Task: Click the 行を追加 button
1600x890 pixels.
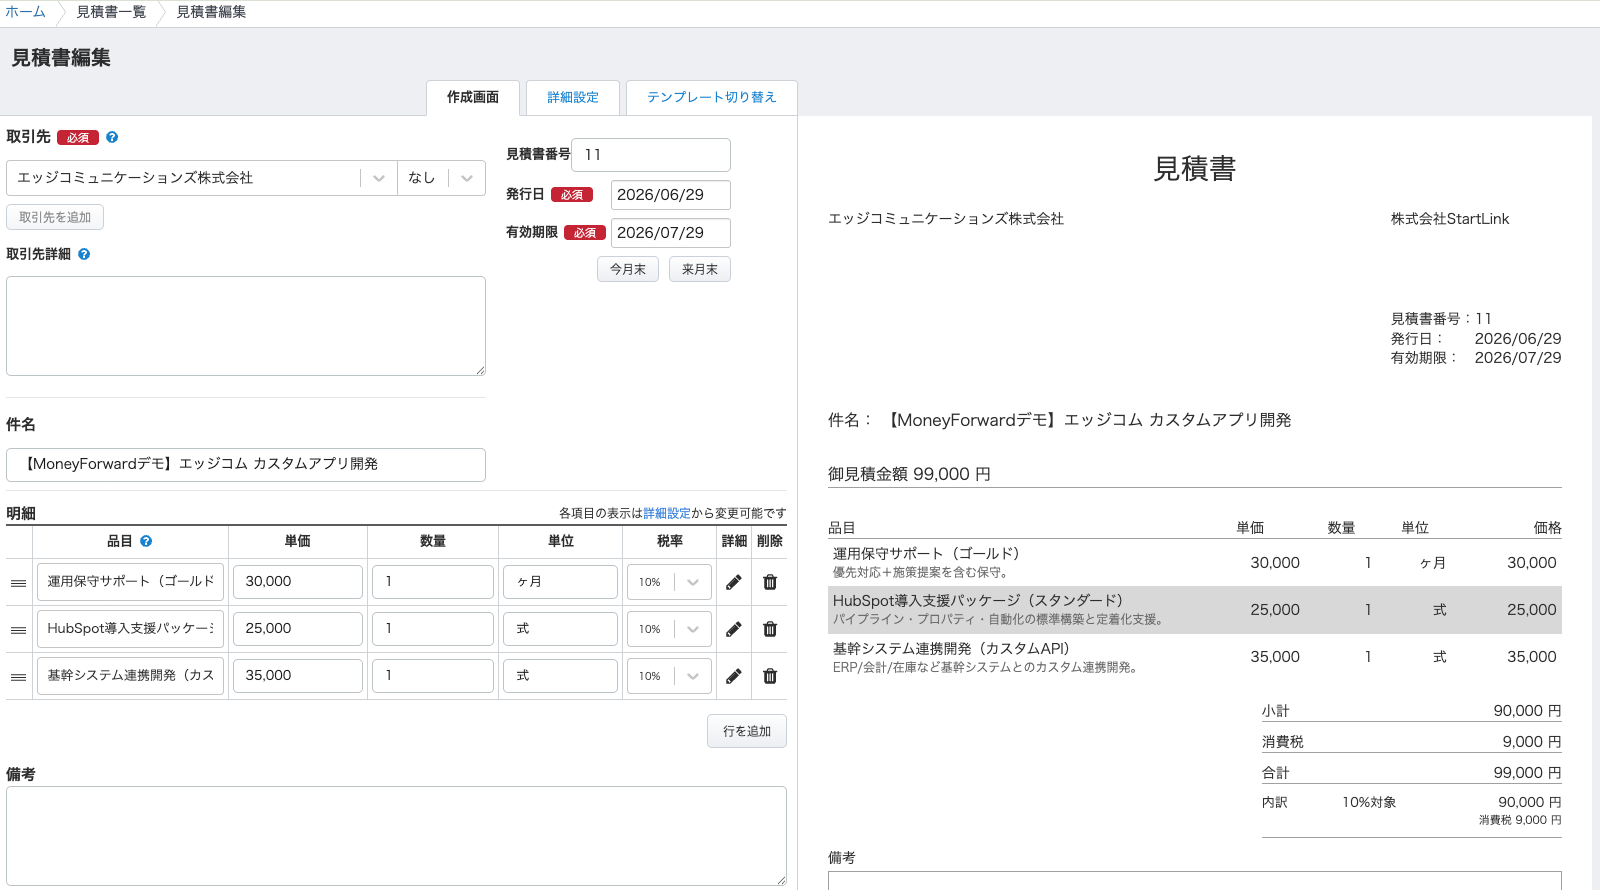Action: click(x=747, y=731)
